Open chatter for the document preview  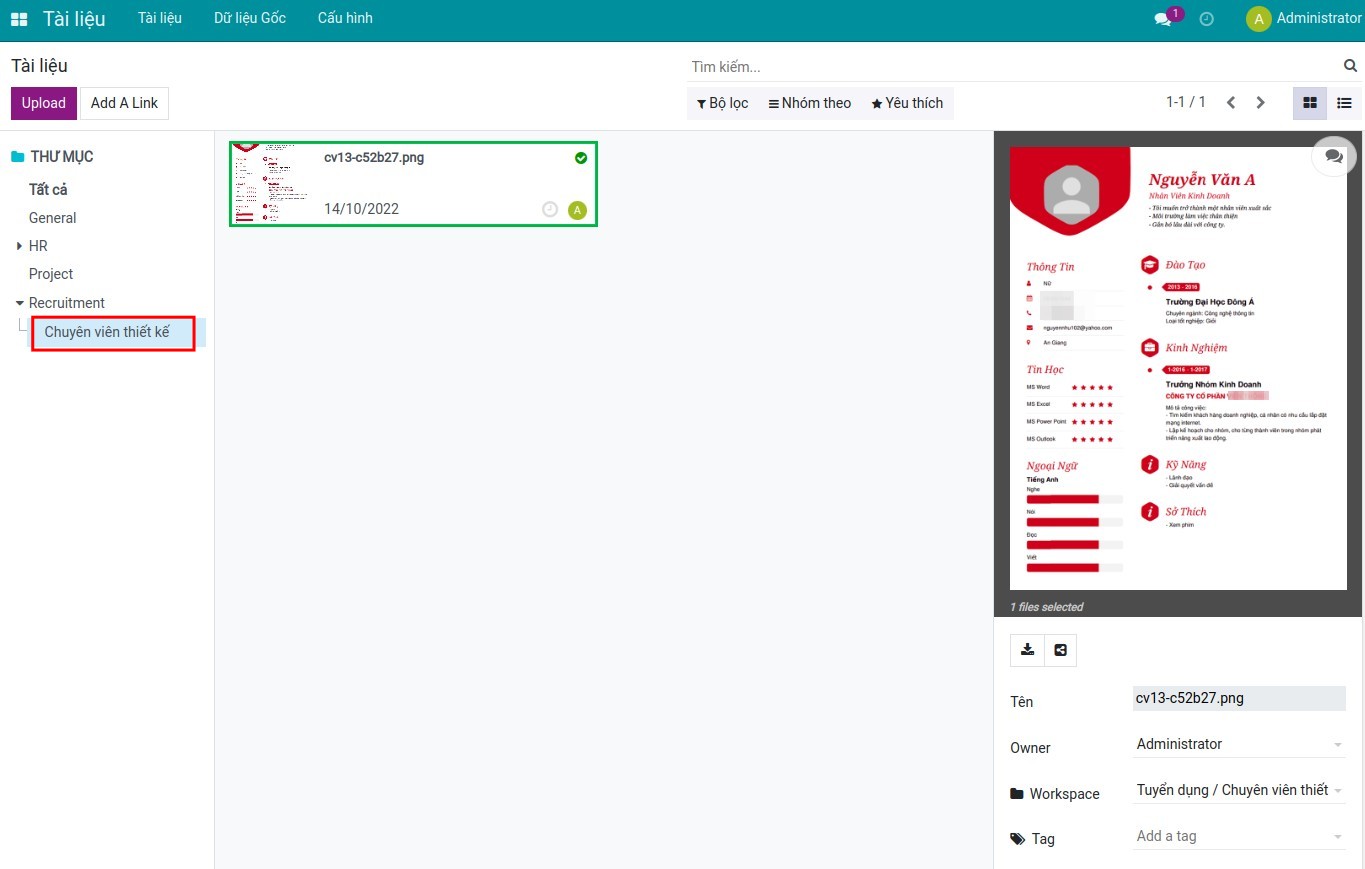[1334, 156]
